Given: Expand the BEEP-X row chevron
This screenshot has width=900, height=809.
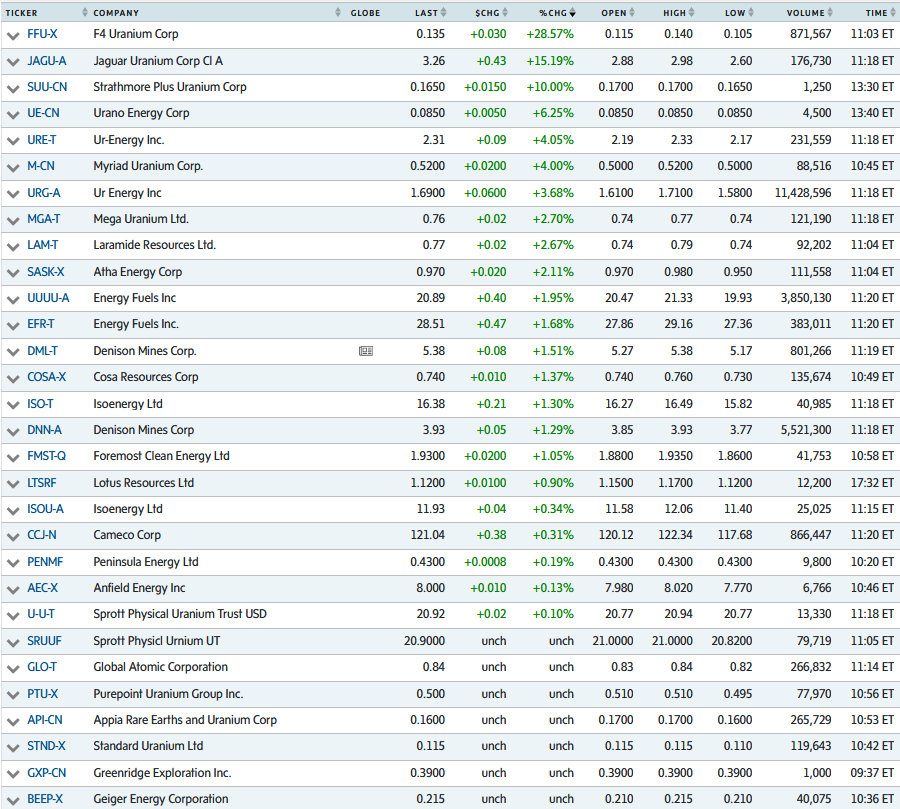Looking at the screenshot, I should point(13,800).
